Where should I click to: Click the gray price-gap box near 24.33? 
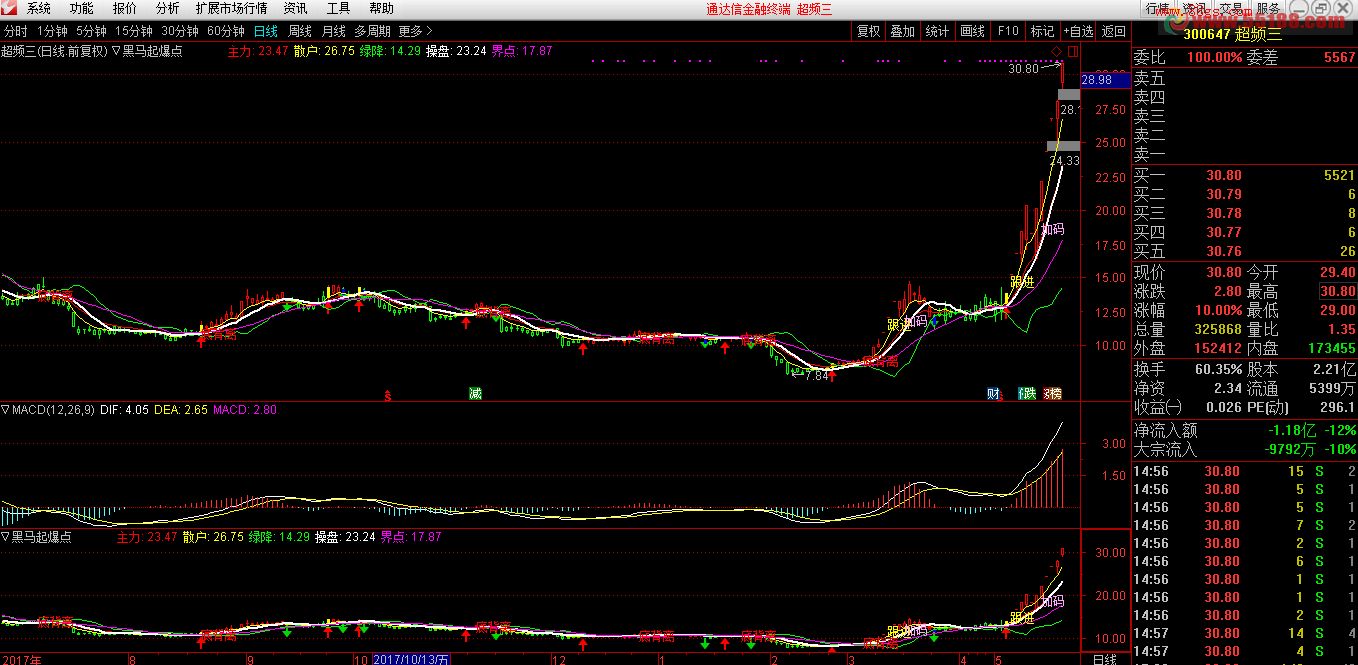click(x=1063, y=146)
